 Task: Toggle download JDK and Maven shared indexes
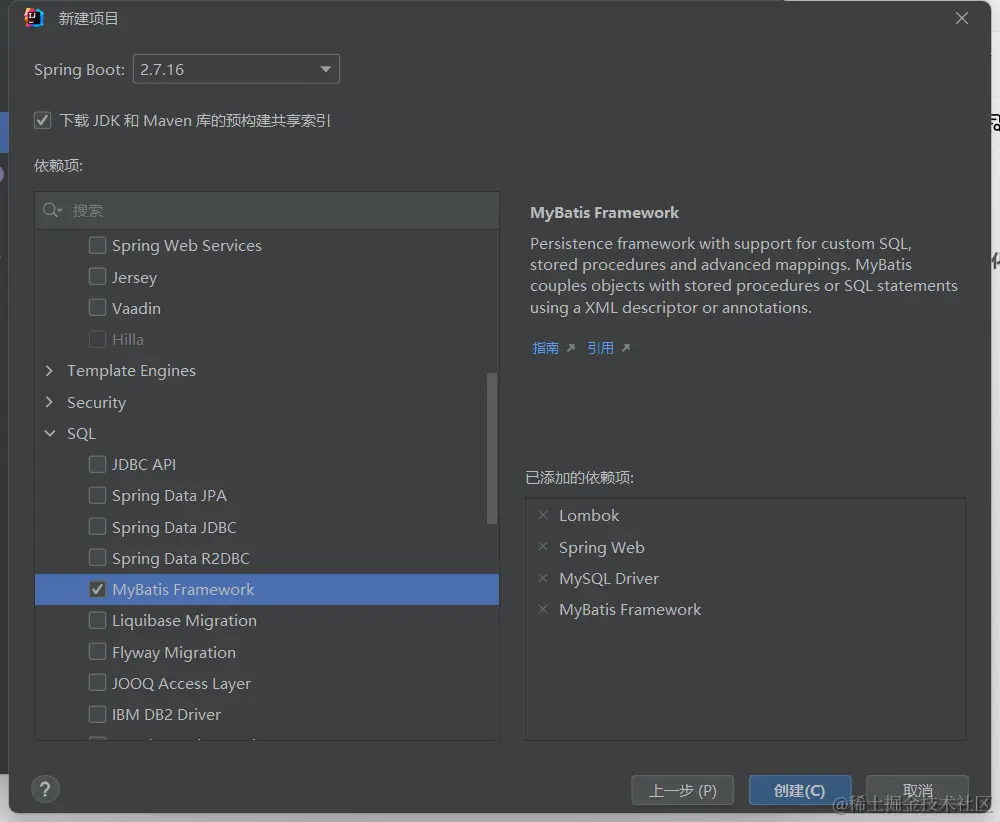43,120
